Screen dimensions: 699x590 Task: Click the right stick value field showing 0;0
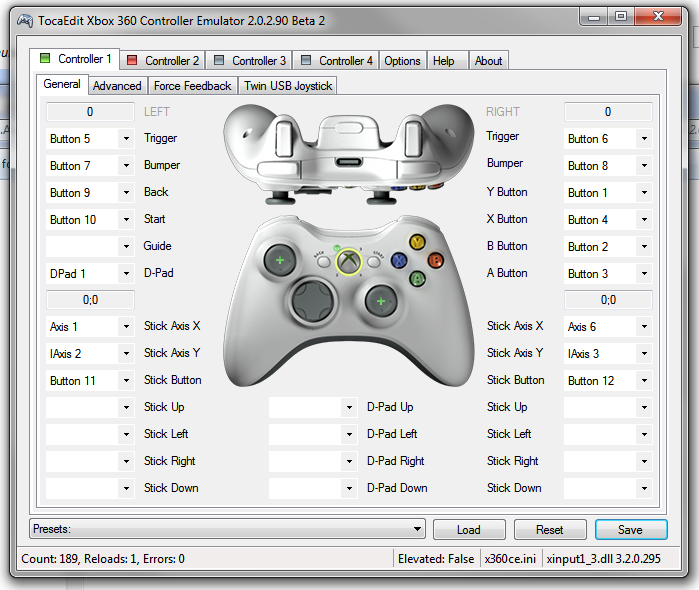(608, 300)
